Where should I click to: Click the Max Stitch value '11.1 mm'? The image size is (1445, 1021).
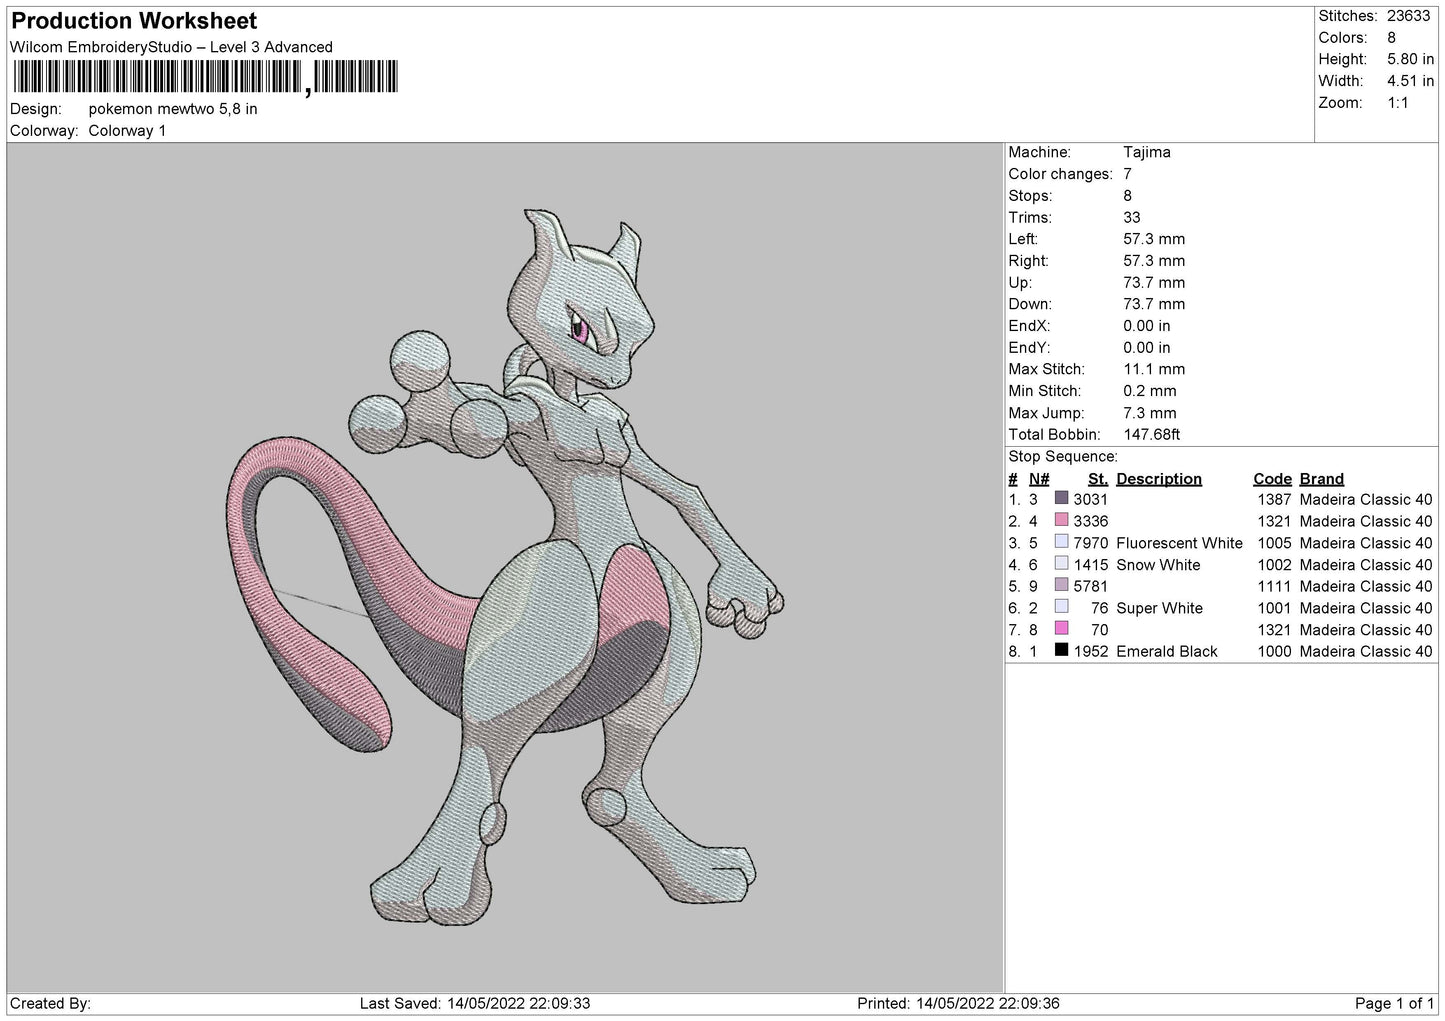click(x=1154, y=369)
